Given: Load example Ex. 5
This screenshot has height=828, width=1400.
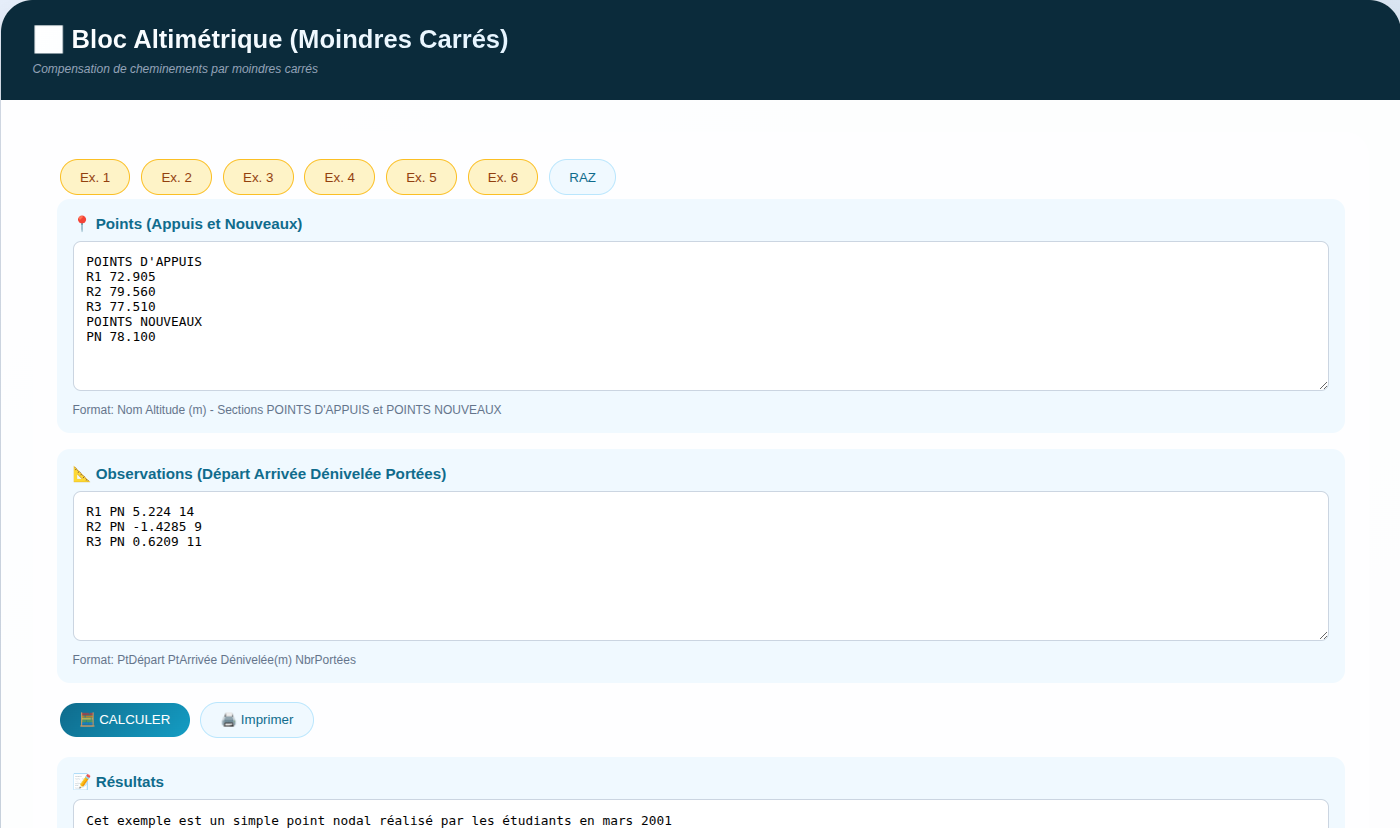Looking at the screenshot, I should 421,177.
